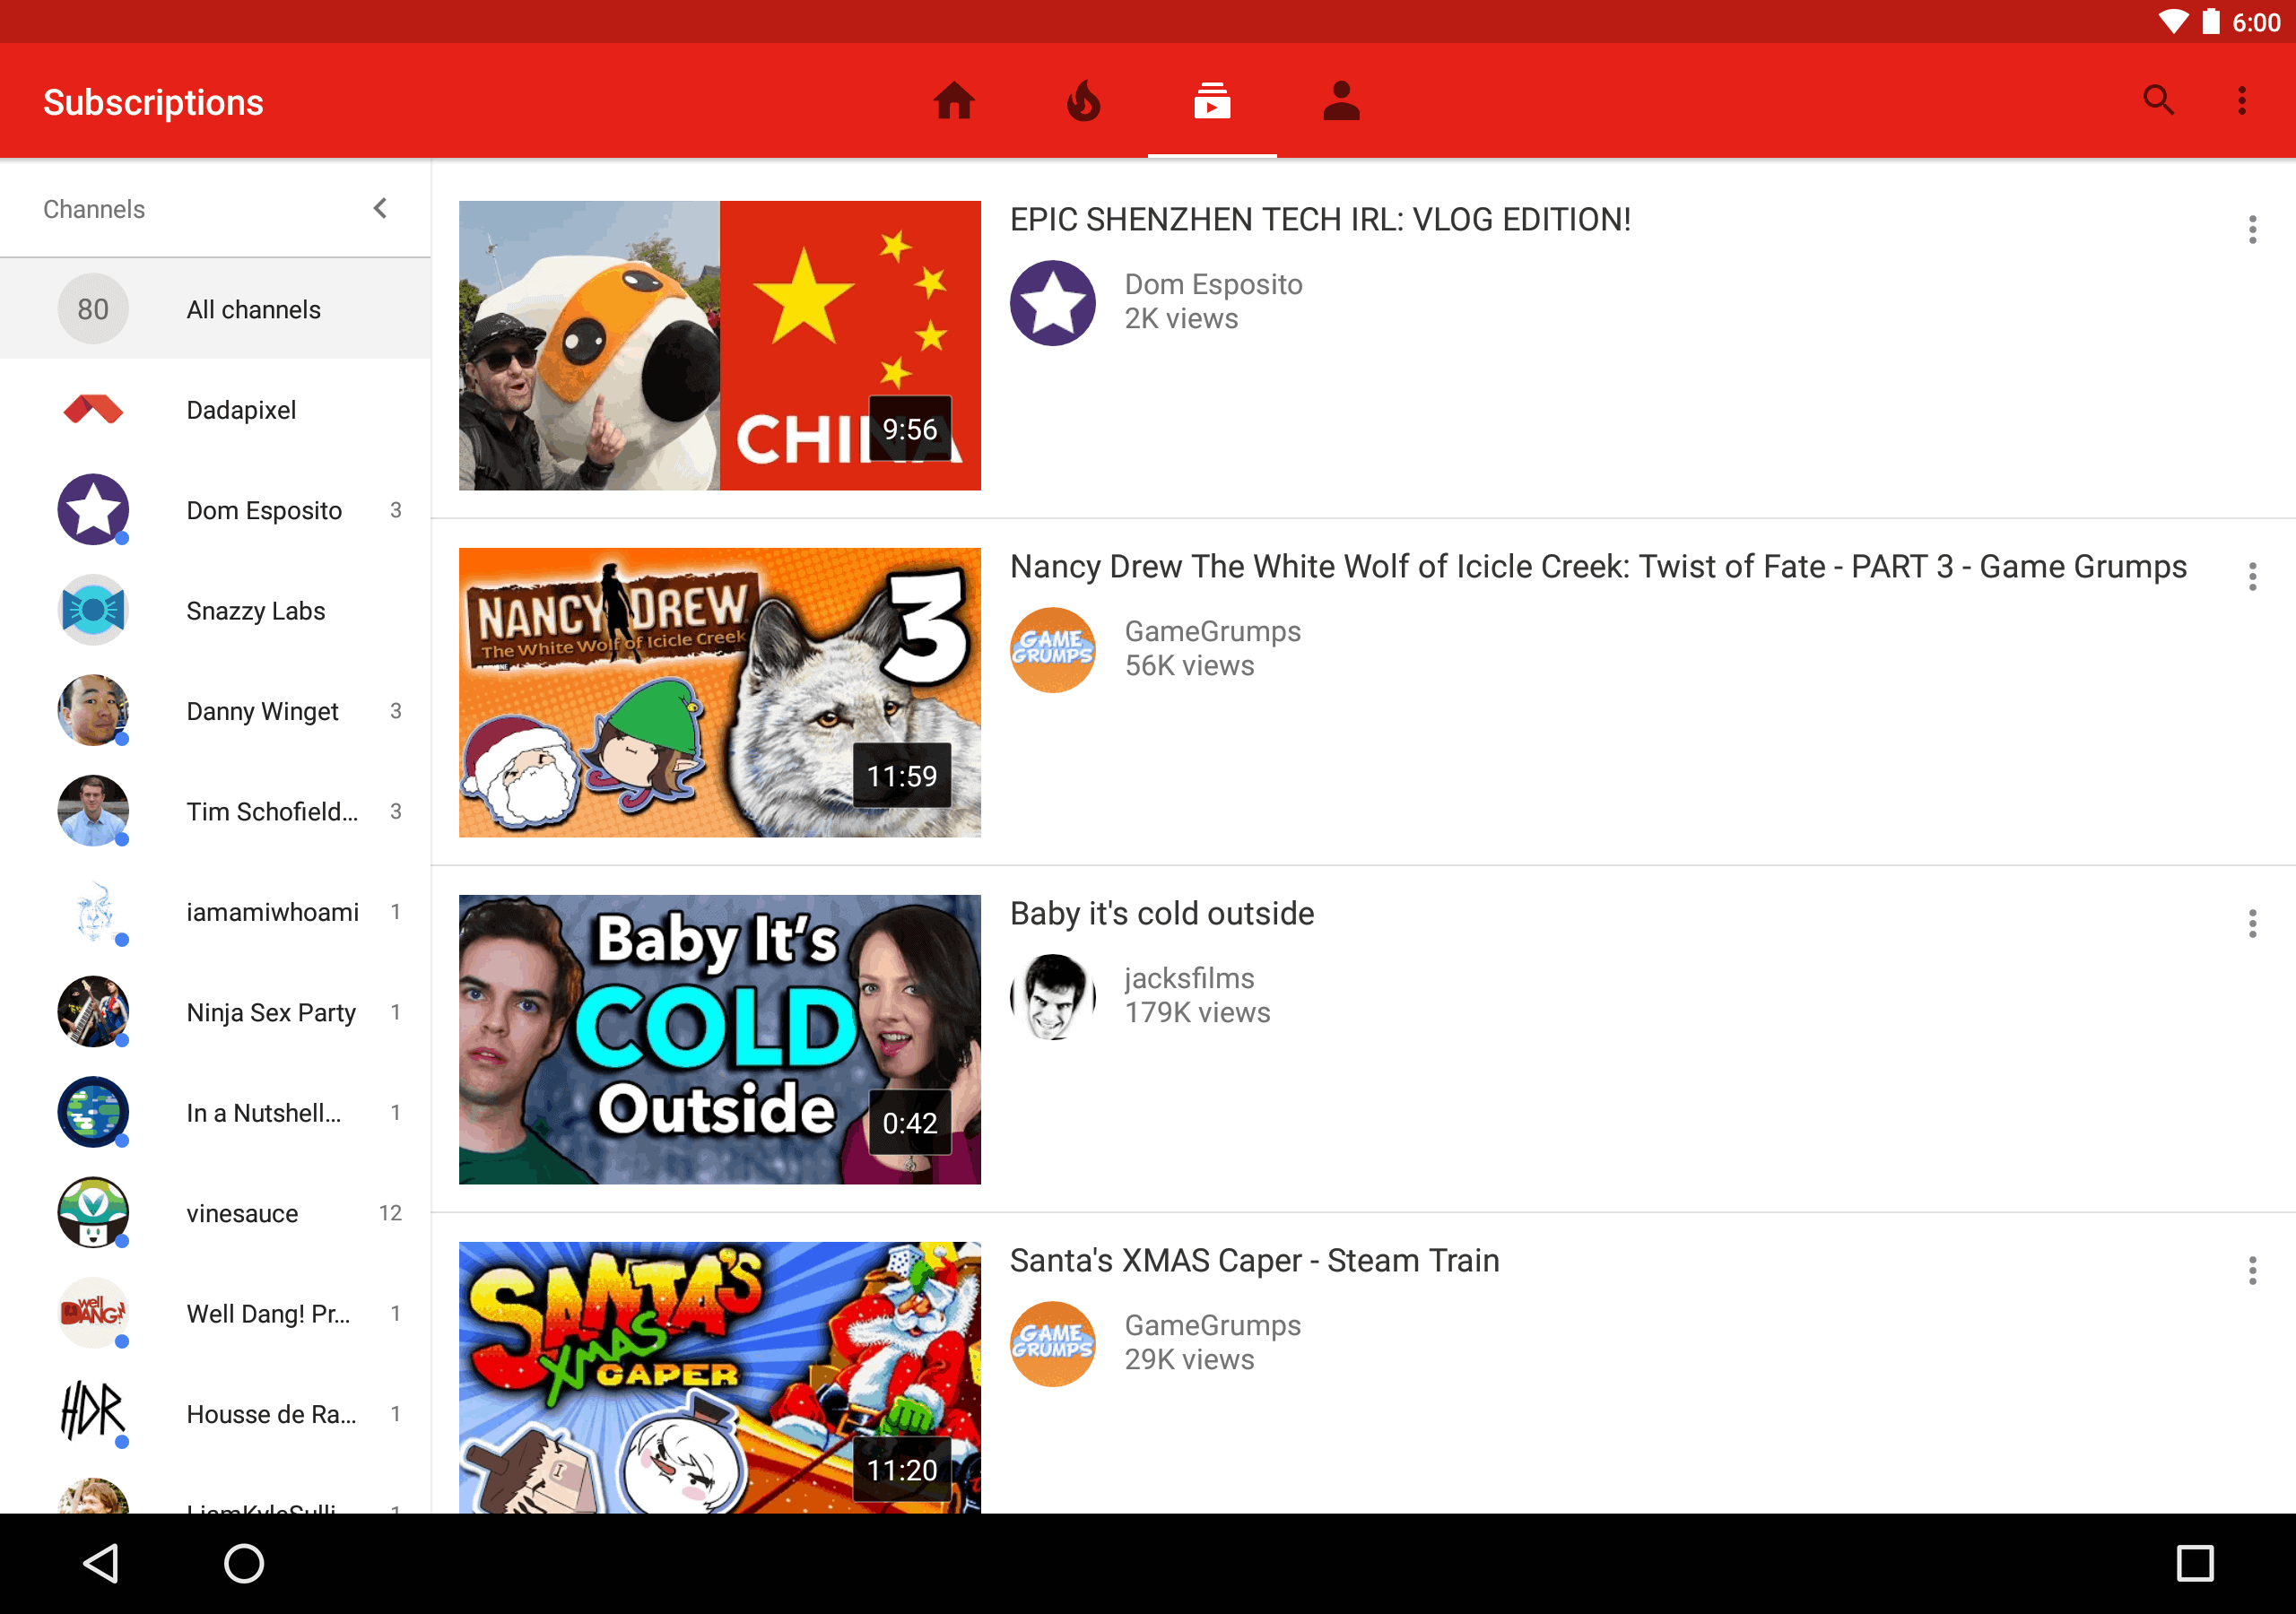Switch to the Home tab
This screenshot has width=2296, height=1614.
tap(954, 100)
